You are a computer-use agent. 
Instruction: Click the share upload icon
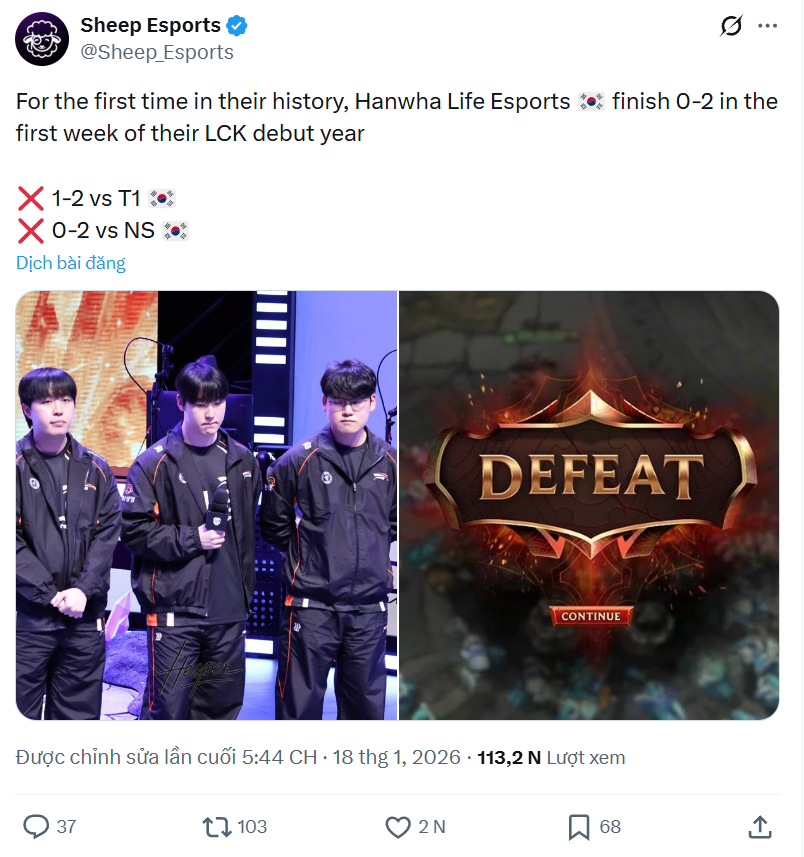pyautogui.click(x=760, y=826)
